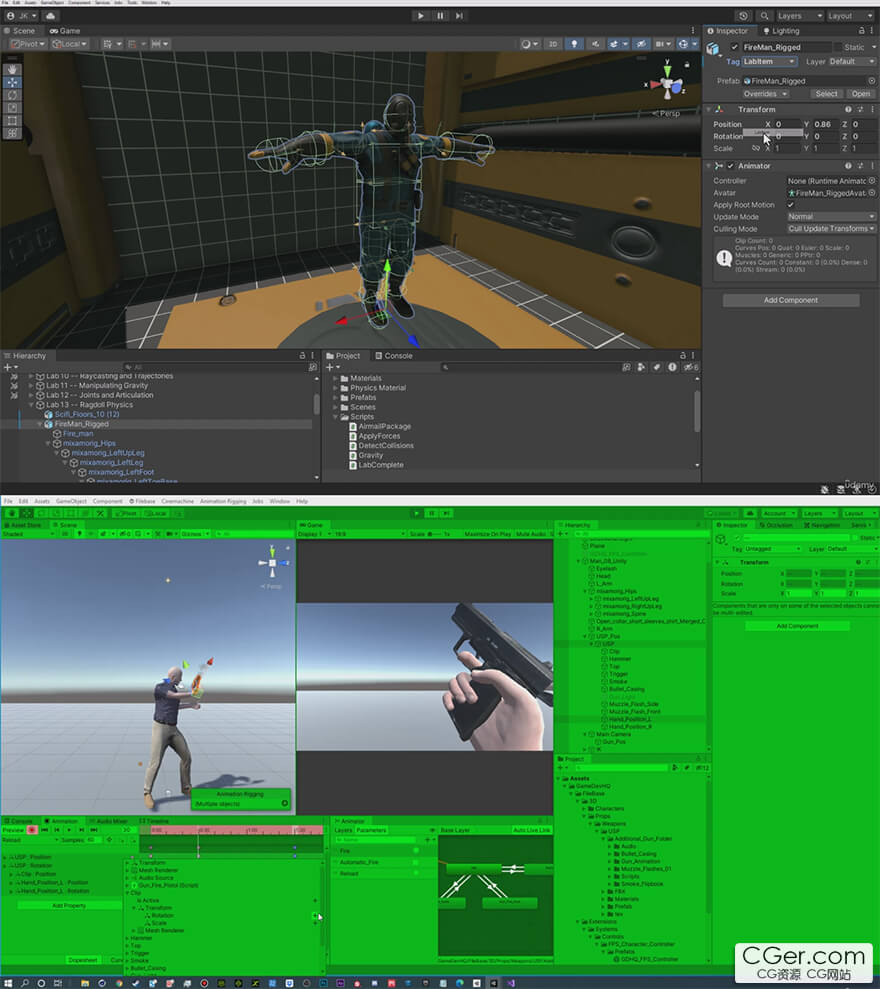Collapse the Transform component in top Inspector
The width and height of the screenshot is (880, 989).
[x=709, y=110]
